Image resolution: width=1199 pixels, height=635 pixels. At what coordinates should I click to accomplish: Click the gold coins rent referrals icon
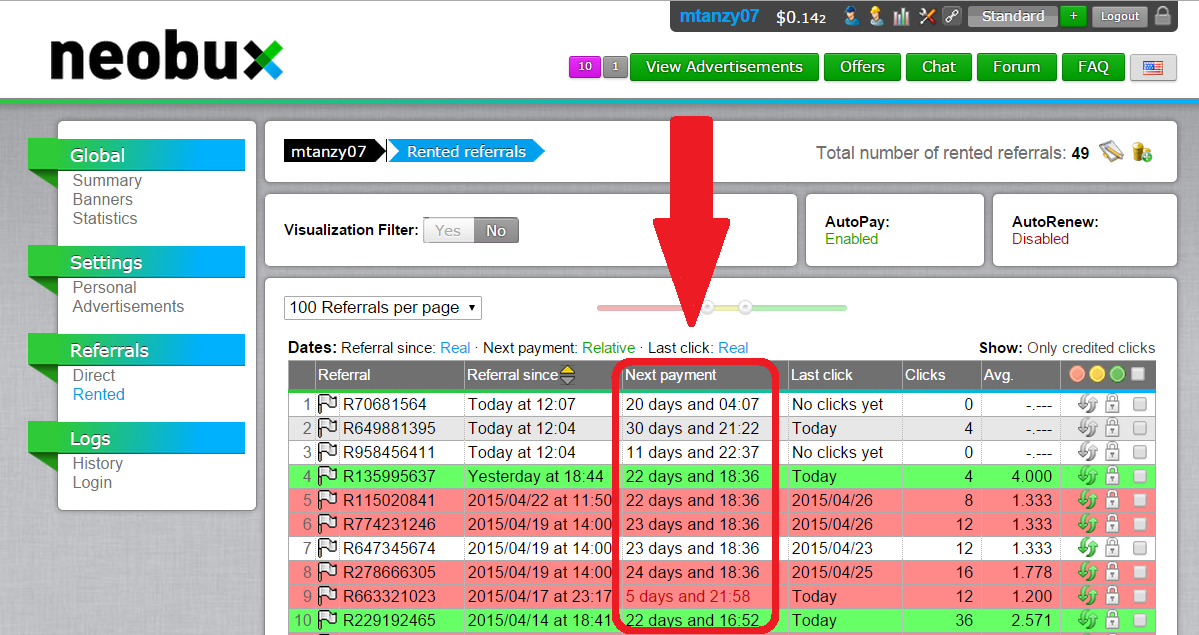click(x=1142, y=151)
